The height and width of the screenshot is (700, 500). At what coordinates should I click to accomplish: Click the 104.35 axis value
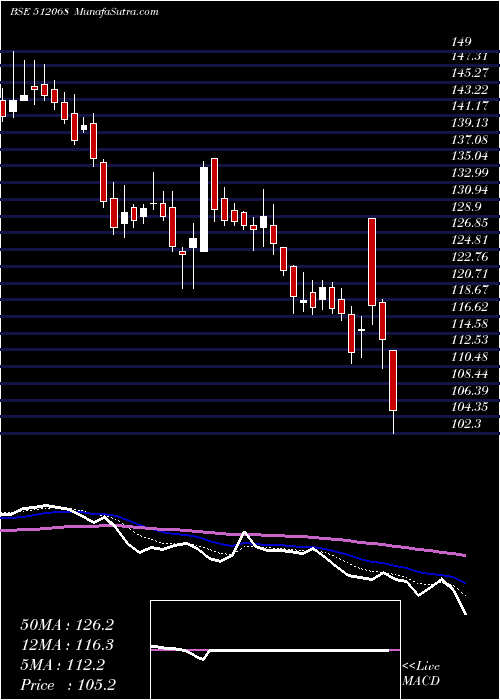point(470,407)
